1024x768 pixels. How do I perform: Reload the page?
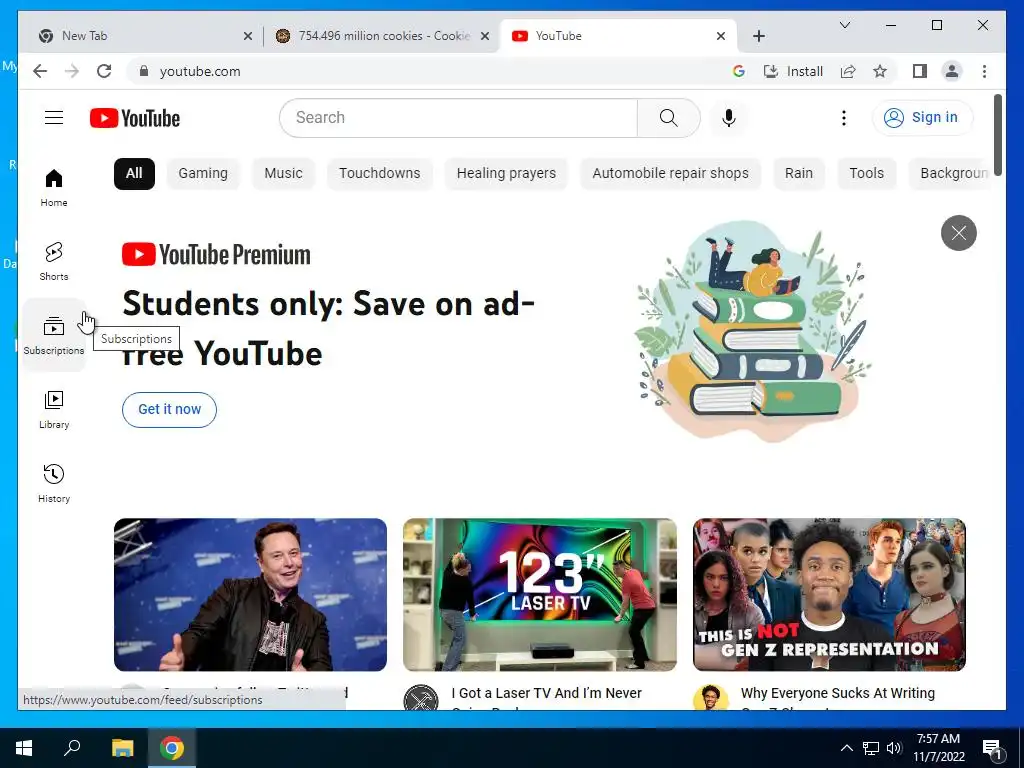coord(104,71)
